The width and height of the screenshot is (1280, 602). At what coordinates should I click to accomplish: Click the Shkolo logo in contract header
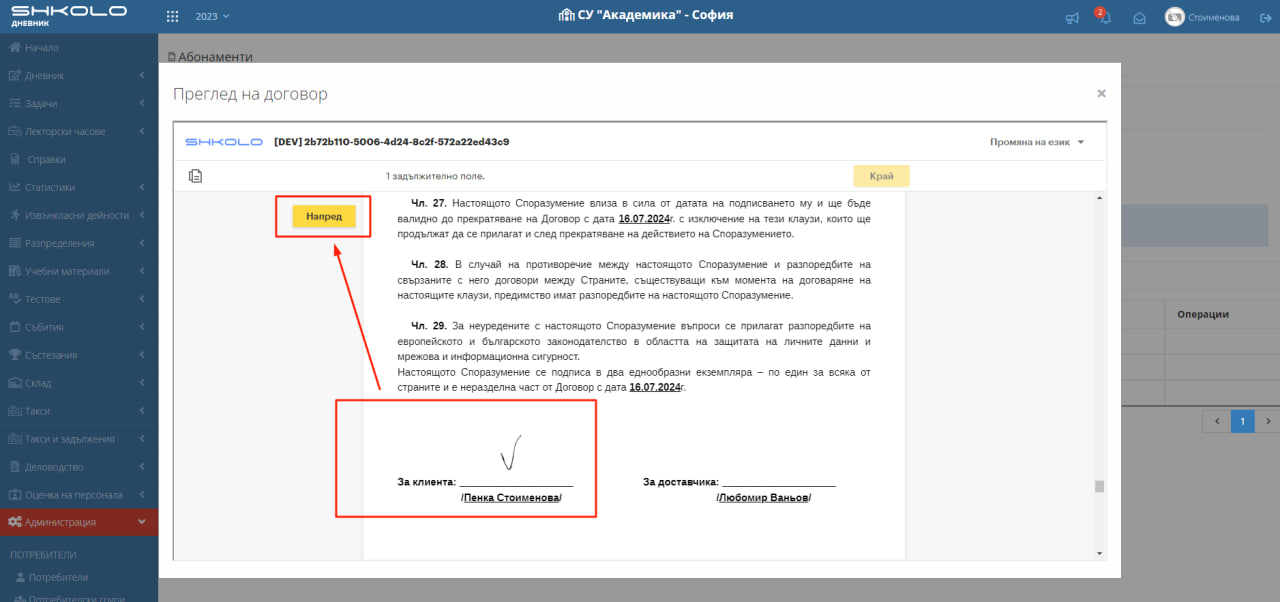224,142
